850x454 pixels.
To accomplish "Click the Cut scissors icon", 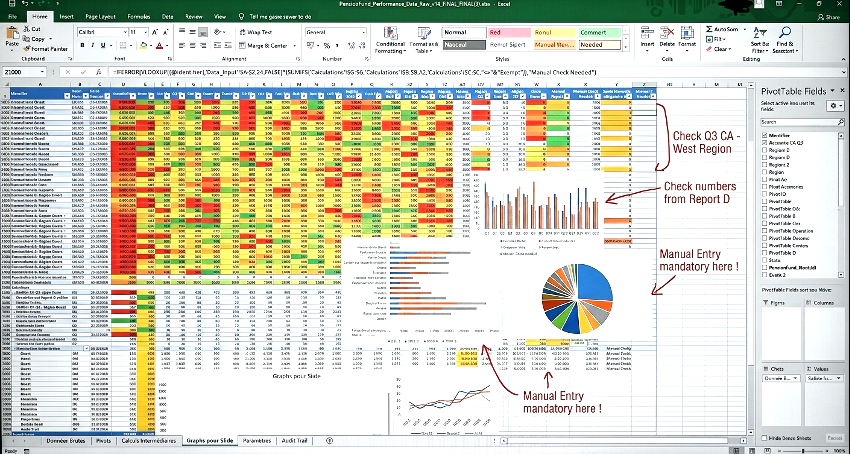I will [25, 29].
